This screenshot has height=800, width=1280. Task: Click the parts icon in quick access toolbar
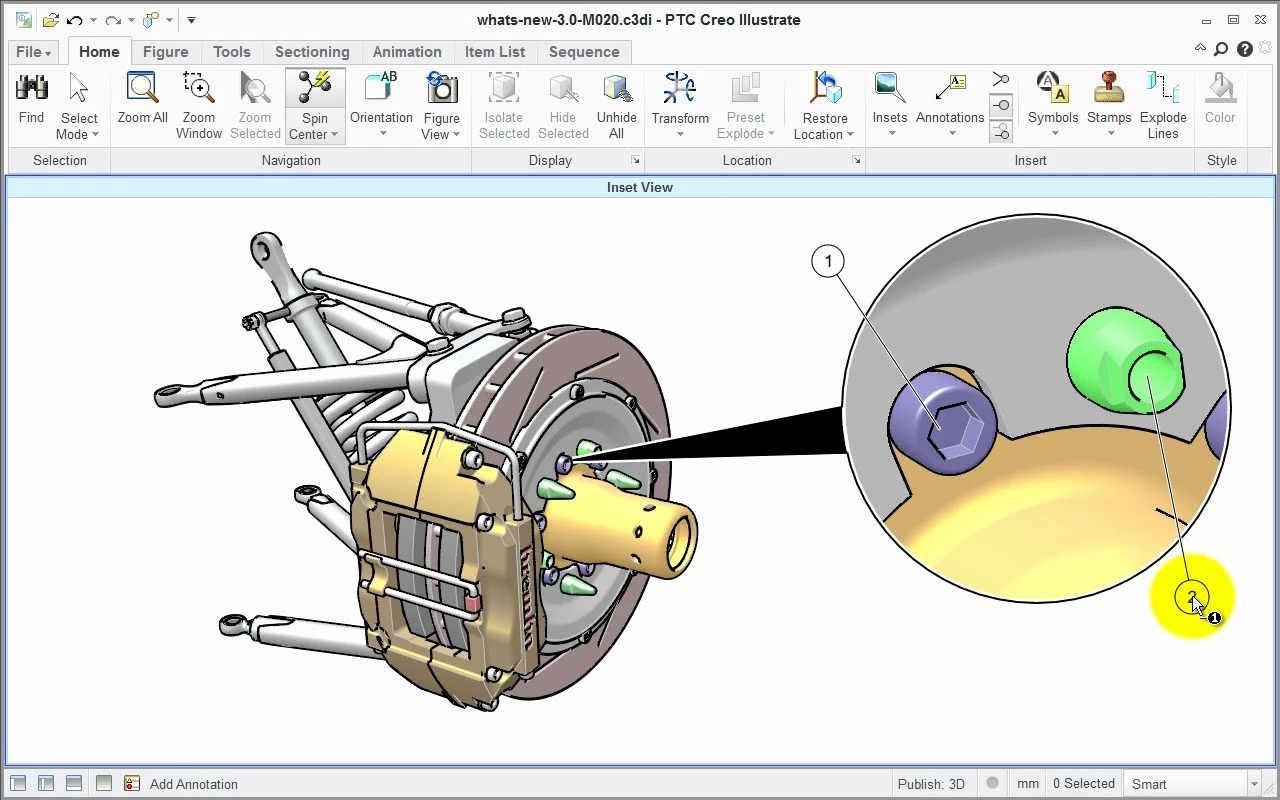pyautogui.click(x=151, y=20)
